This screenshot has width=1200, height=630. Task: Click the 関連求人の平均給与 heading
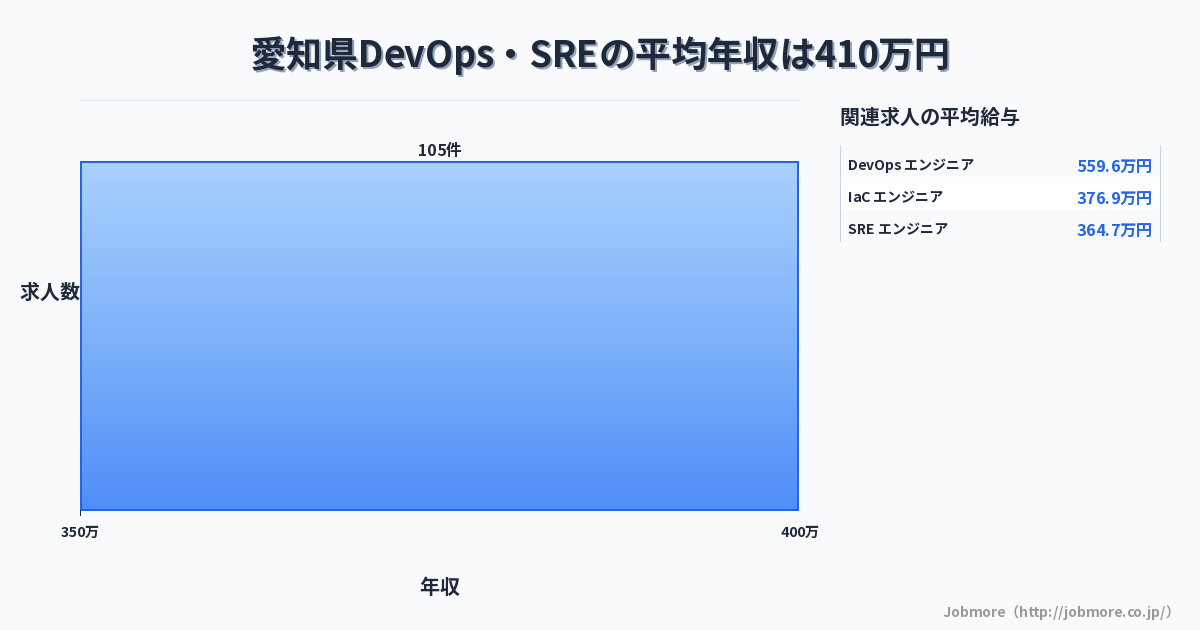[x=930, y=117]
